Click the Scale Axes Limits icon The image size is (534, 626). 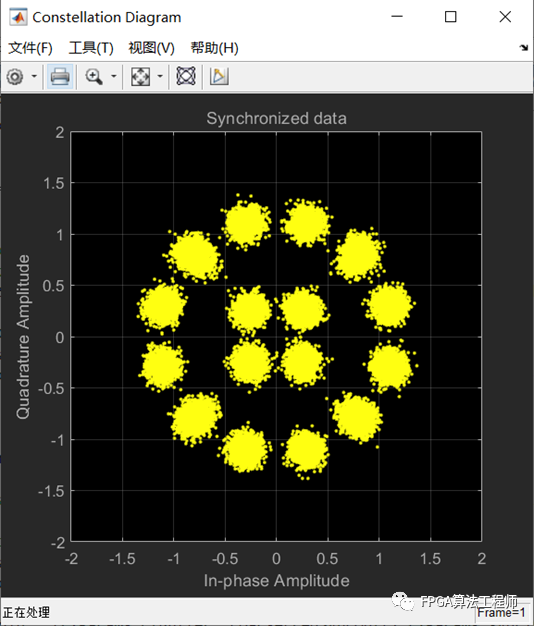(140, 76)
